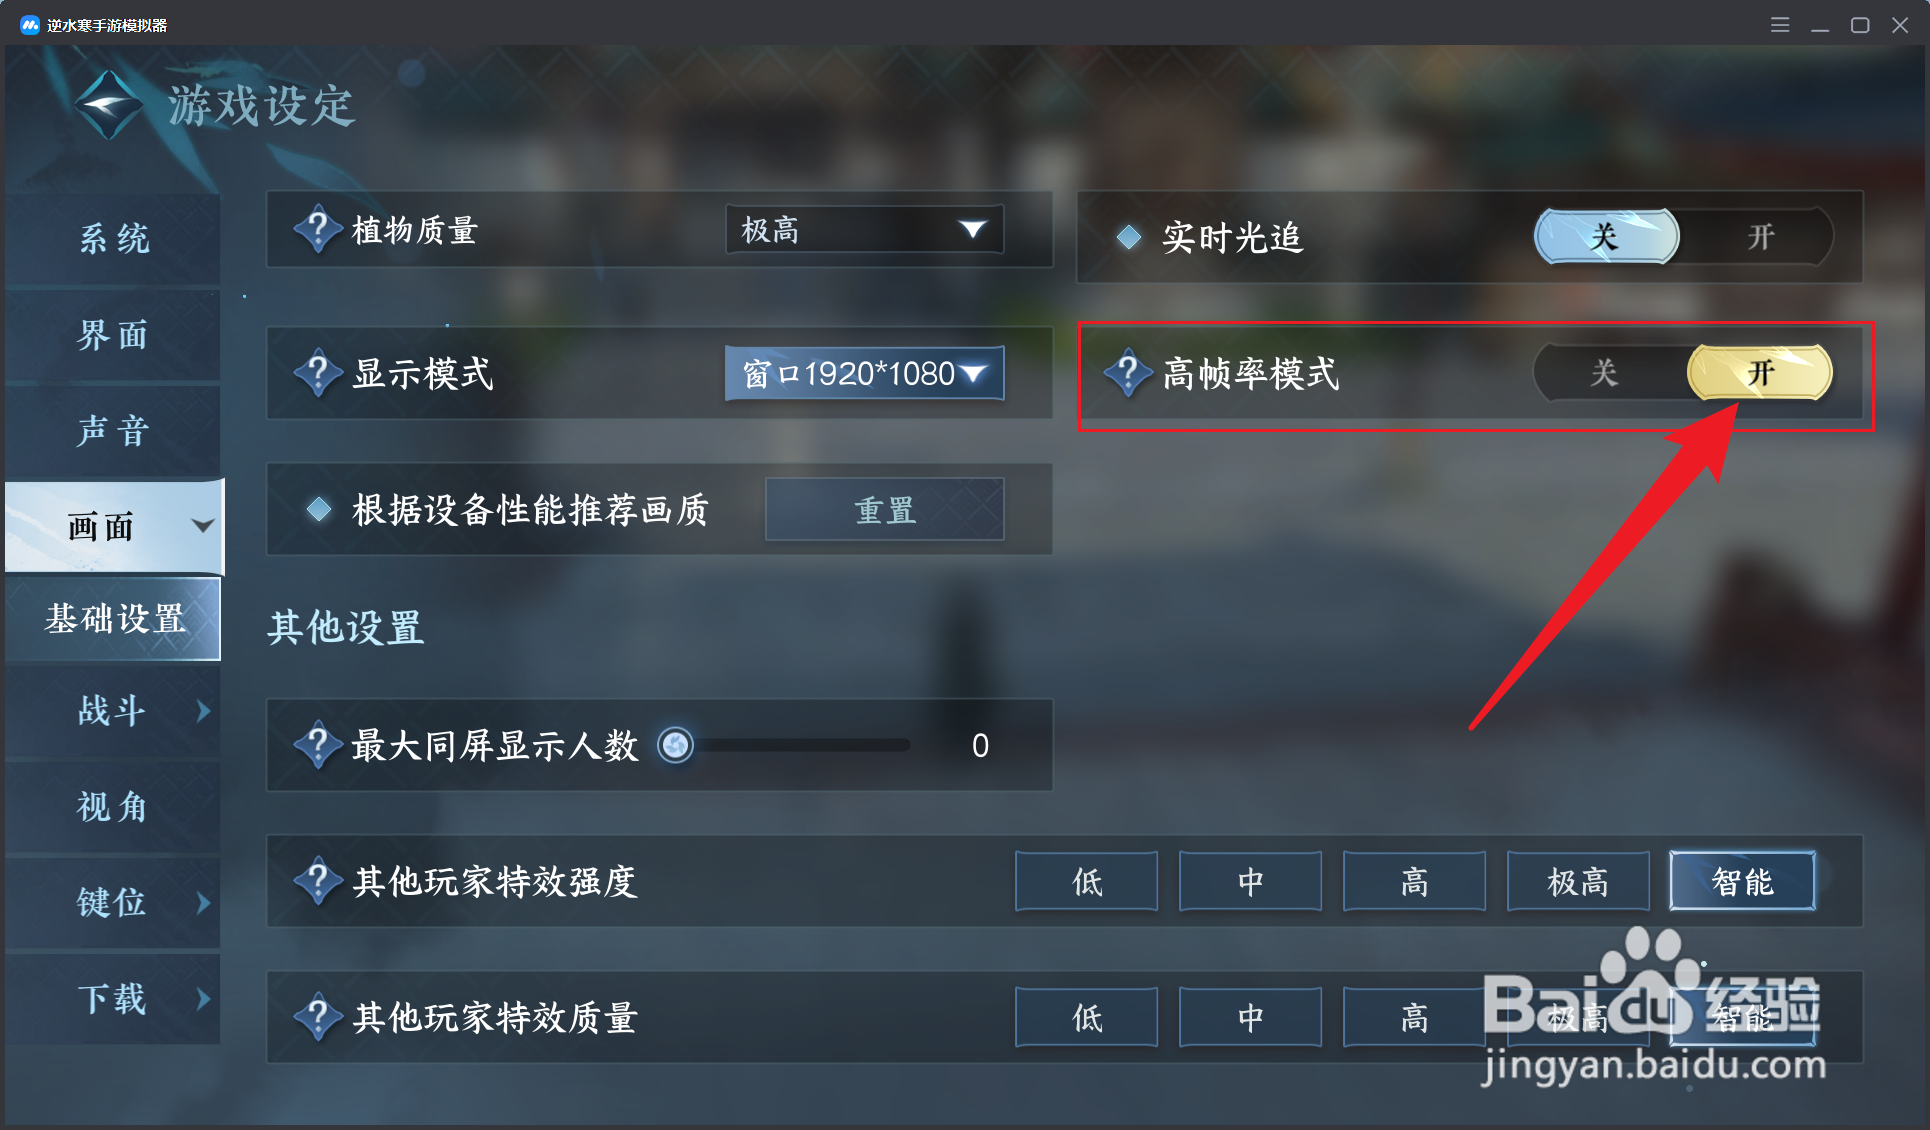Click the help icon beside 其他玩家特效强度
This screenshot has height=1130, width=1930.
[318, 881]
